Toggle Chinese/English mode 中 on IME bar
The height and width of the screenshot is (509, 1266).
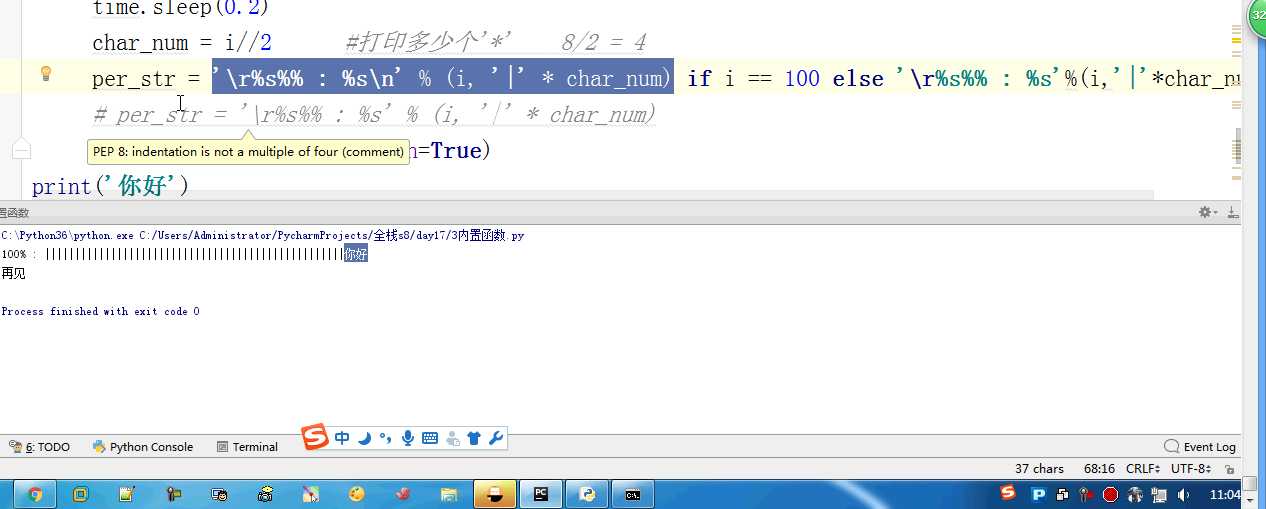pyautogui.click(x=342, y=438)
